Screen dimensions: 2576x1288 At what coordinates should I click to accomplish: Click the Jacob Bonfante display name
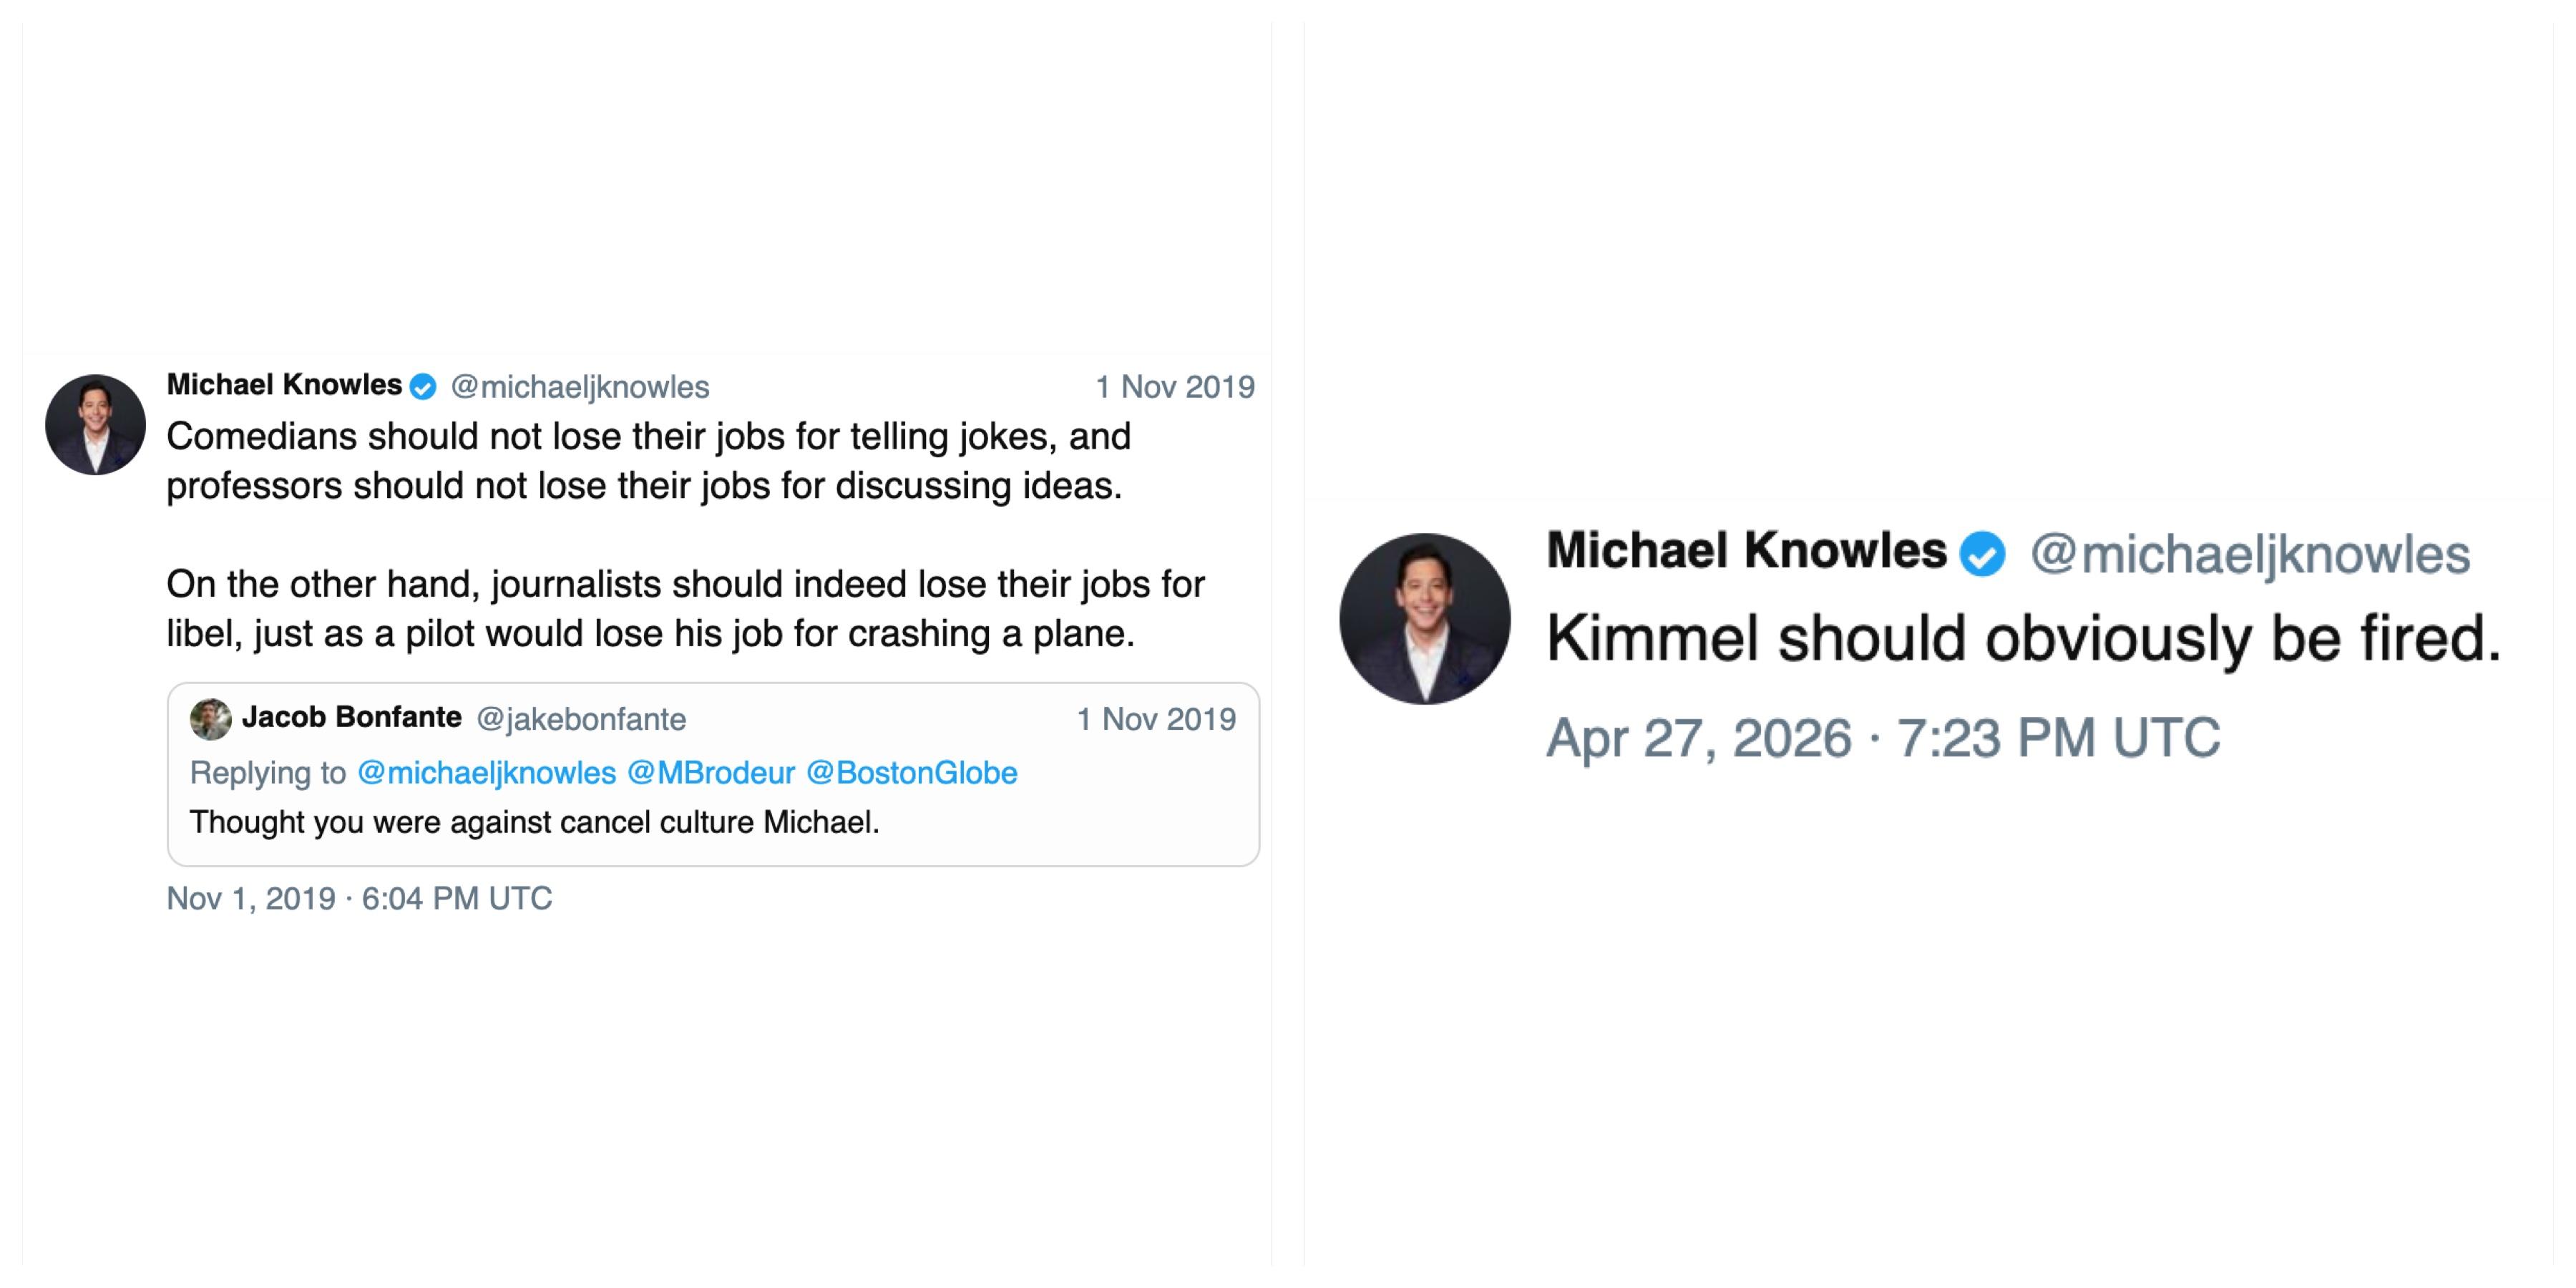(x=351, y=717)
